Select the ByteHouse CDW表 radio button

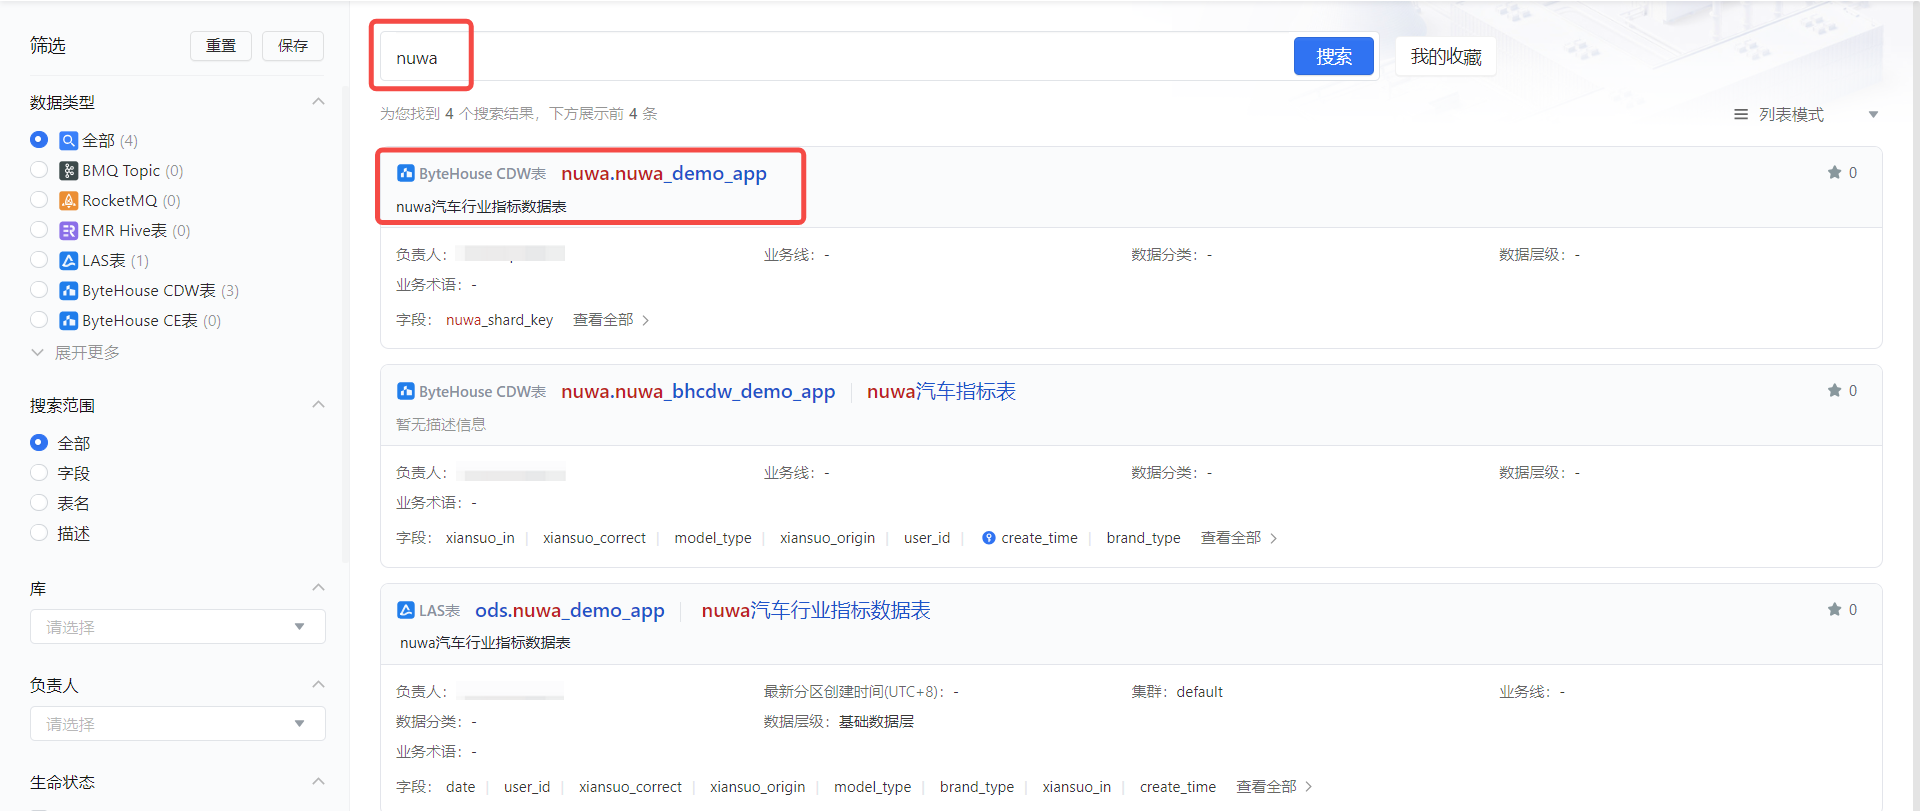(39, 290)
